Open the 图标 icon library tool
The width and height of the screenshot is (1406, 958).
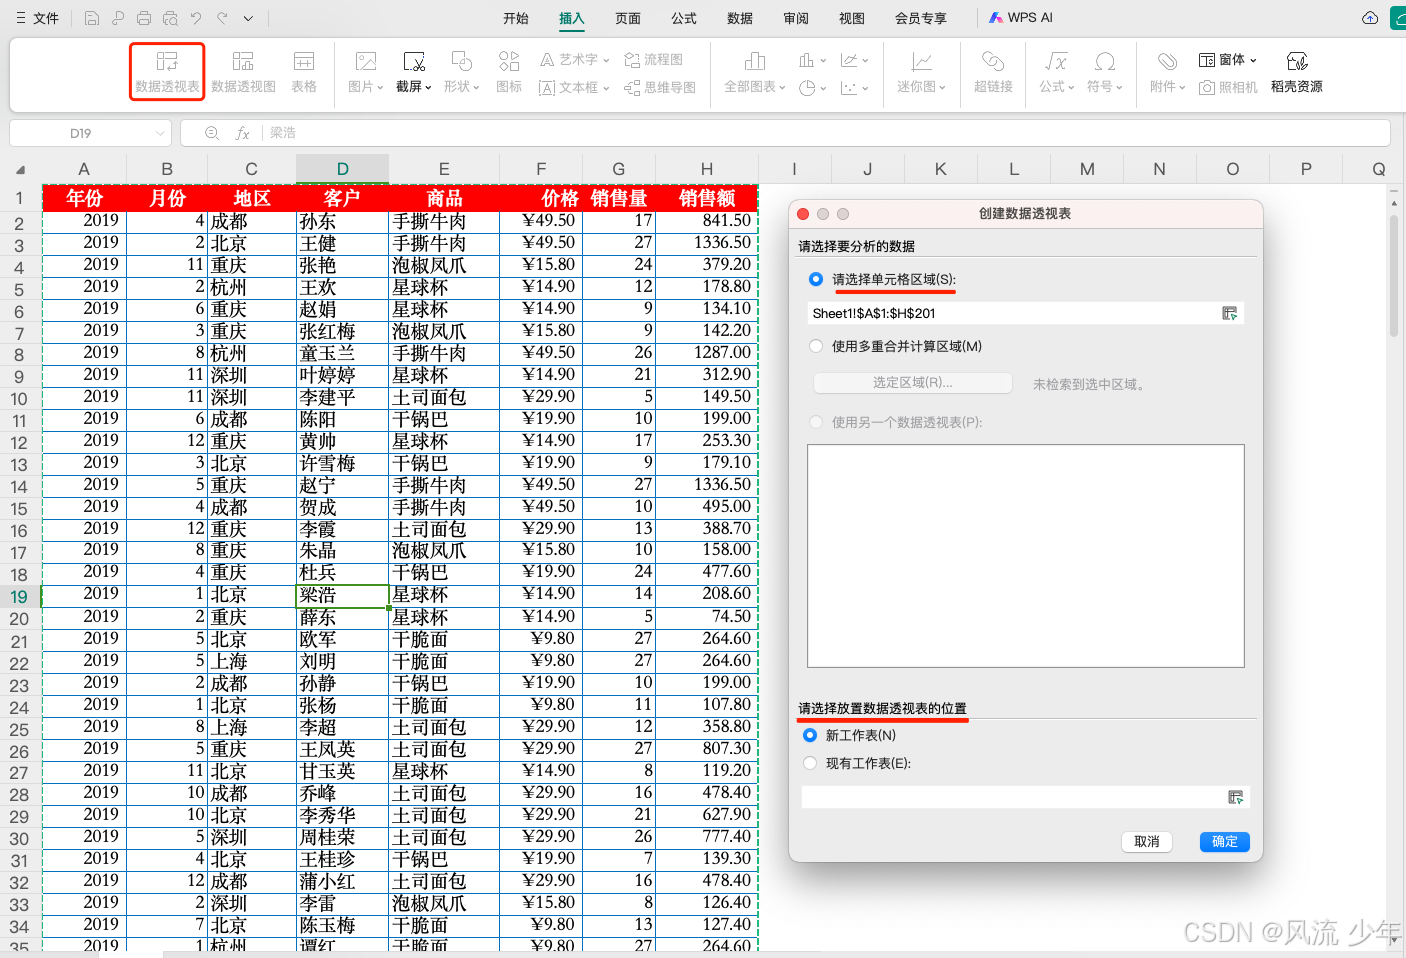[509, 71]
